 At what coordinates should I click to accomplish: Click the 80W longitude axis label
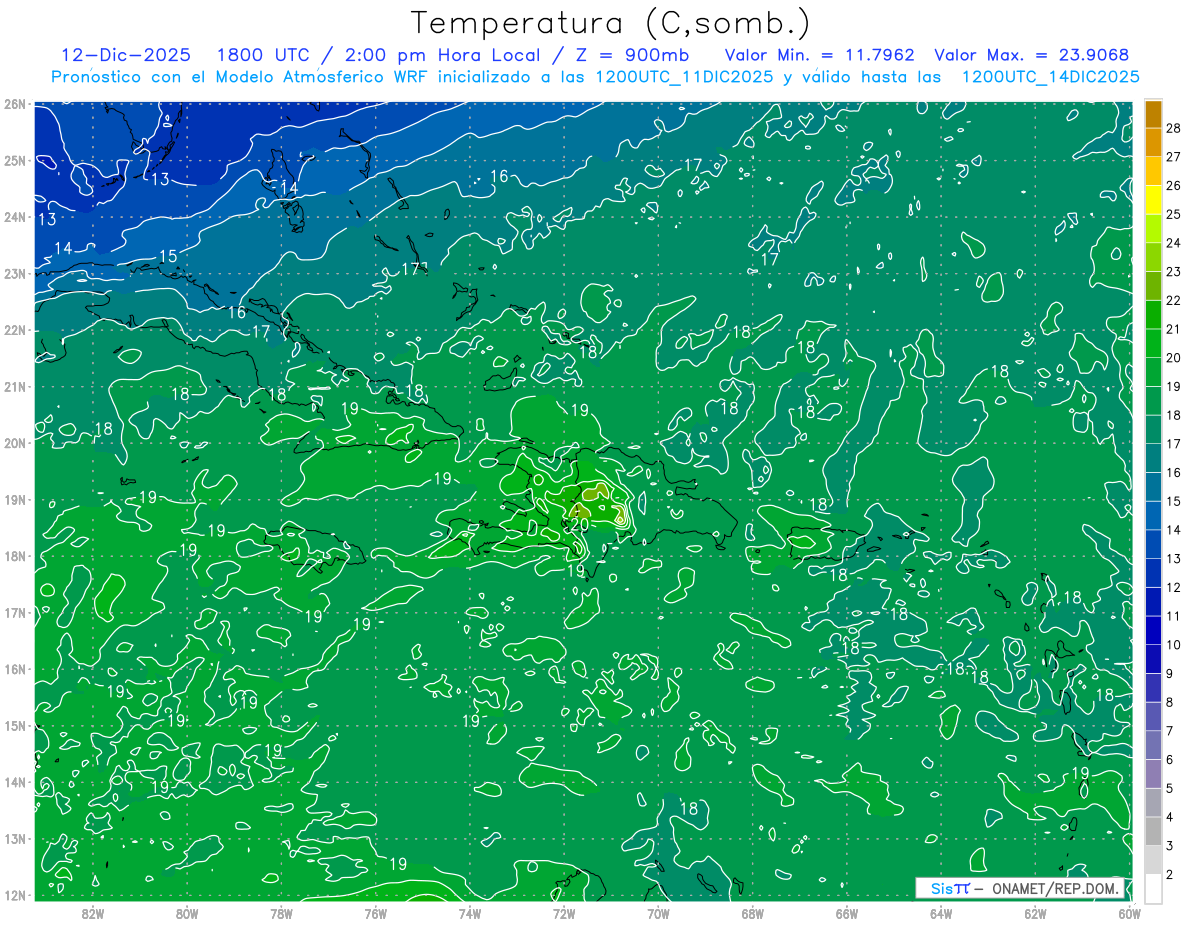click(x=187, y=912)
